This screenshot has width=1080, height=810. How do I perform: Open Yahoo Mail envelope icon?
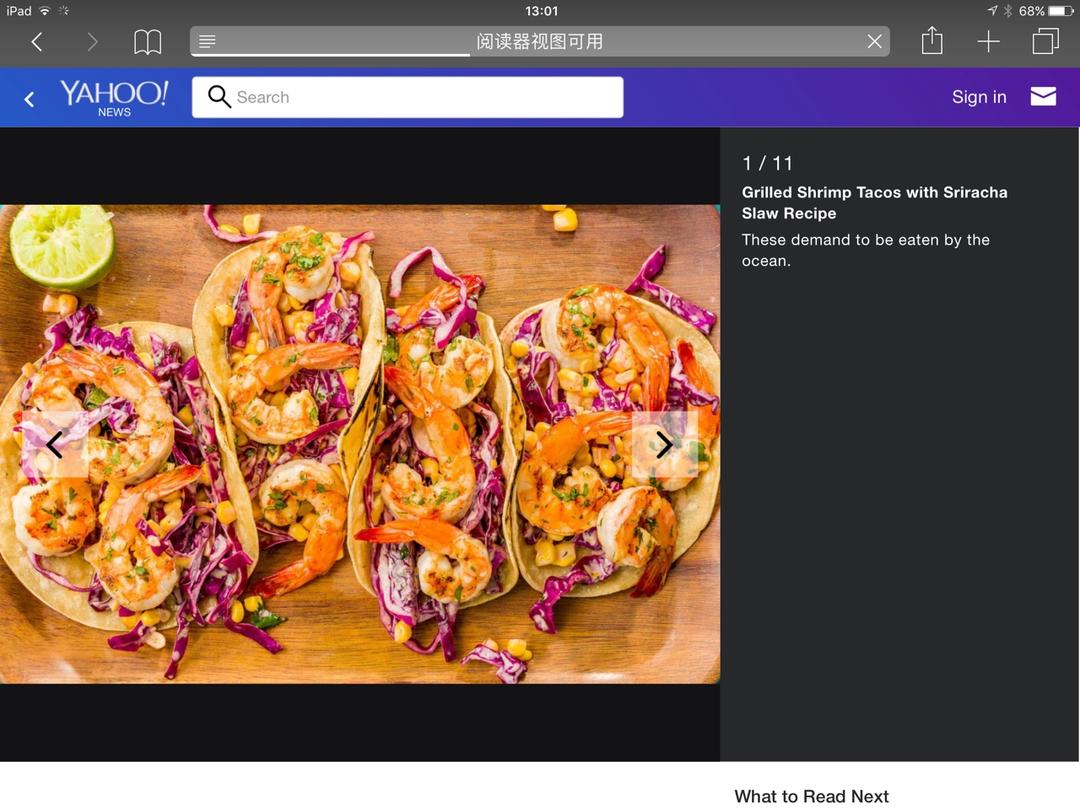[x=1043, y=96]
